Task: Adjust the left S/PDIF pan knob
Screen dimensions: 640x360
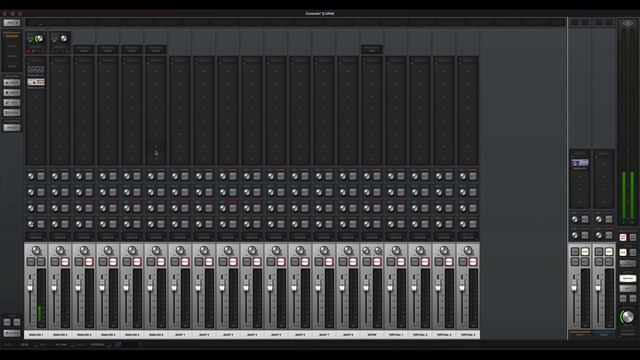Action: coord(367,251)
